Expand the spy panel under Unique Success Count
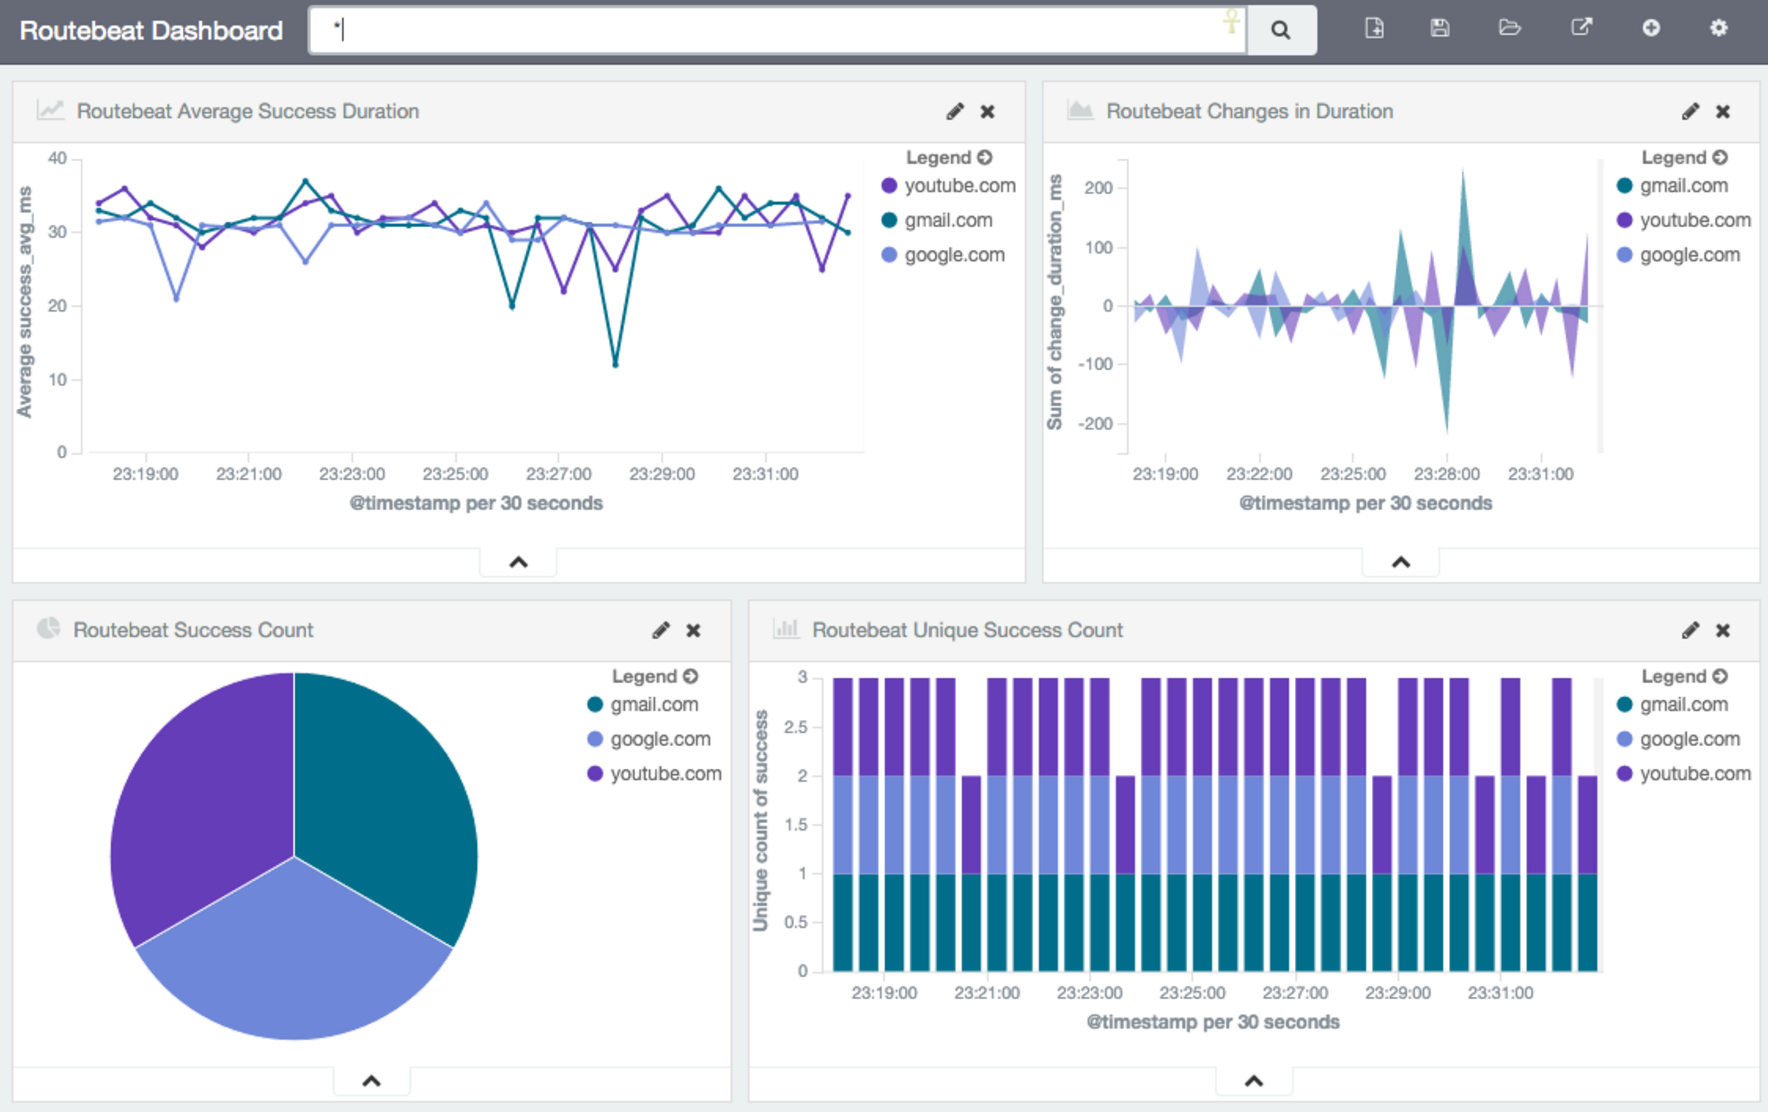 click(x=1253, y=1081)
